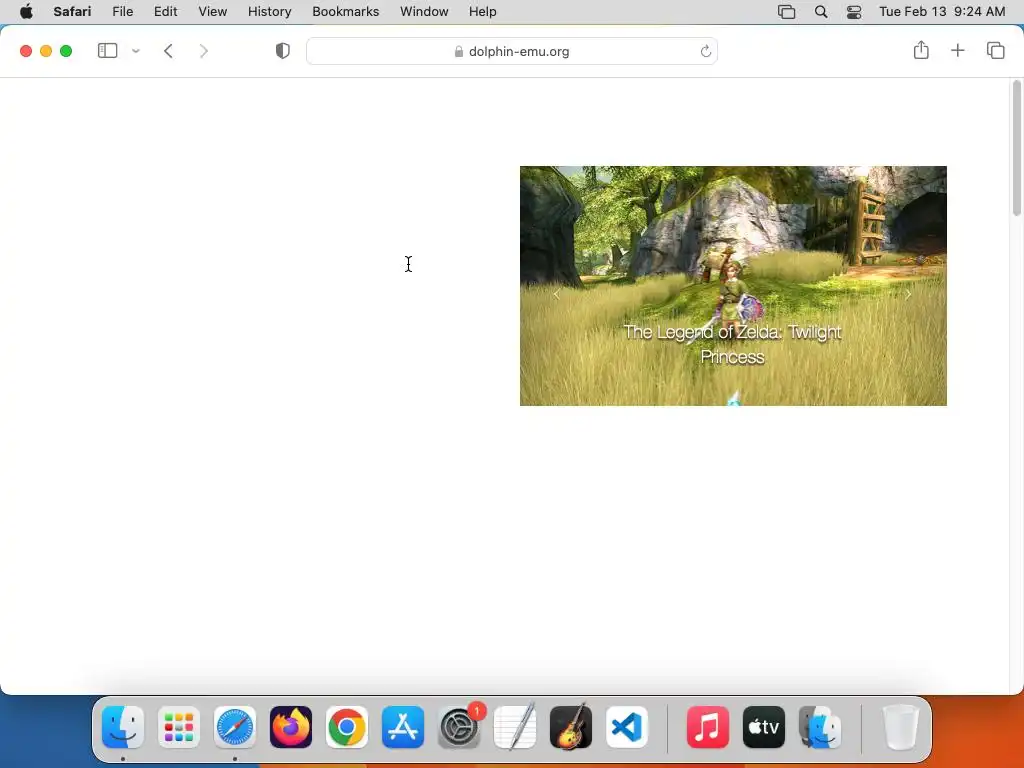Open Finder from the Dock
Image resolution: width=1024 pixels, height=768 pixels.
click(123, 727)
